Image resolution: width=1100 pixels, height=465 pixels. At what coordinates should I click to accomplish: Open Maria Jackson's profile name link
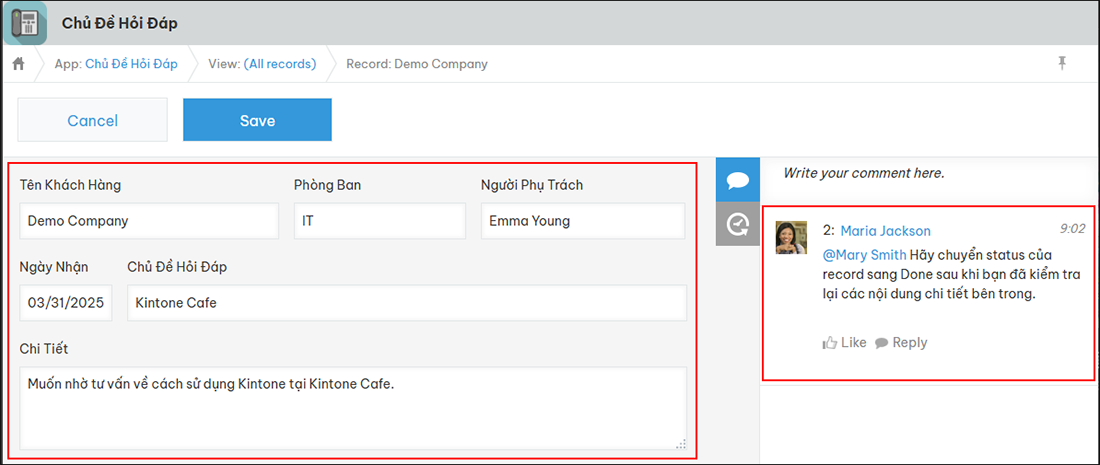coord(885,231)
